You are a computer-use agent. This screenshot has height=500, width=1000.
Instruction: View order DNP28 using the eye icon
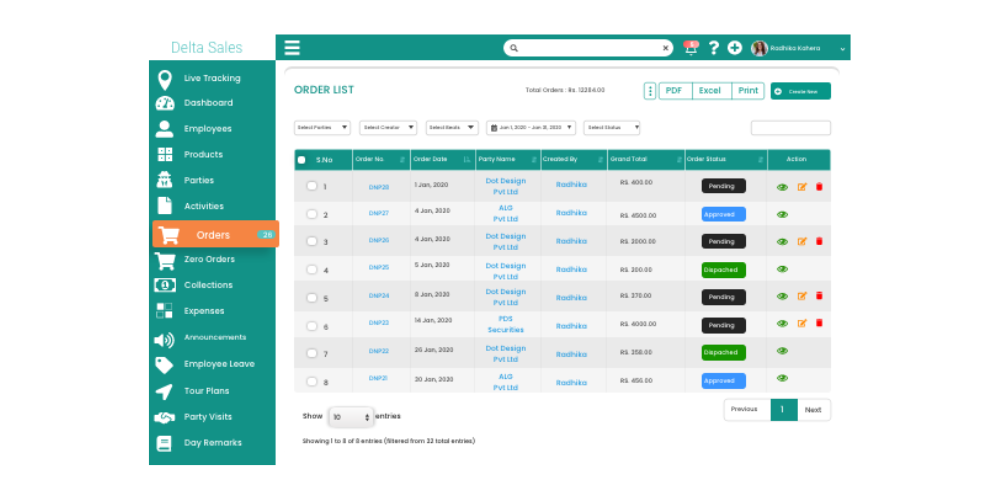tap(783, 187)
